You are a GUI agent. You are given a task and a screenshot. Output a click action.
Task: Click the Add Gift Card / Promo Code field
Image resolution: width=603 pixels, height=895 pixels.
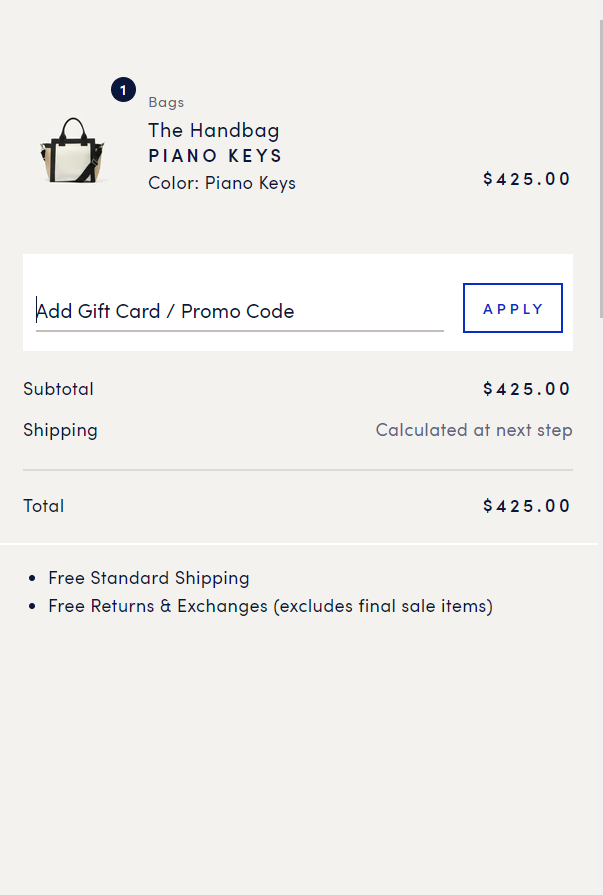click(x=239, y=311)
